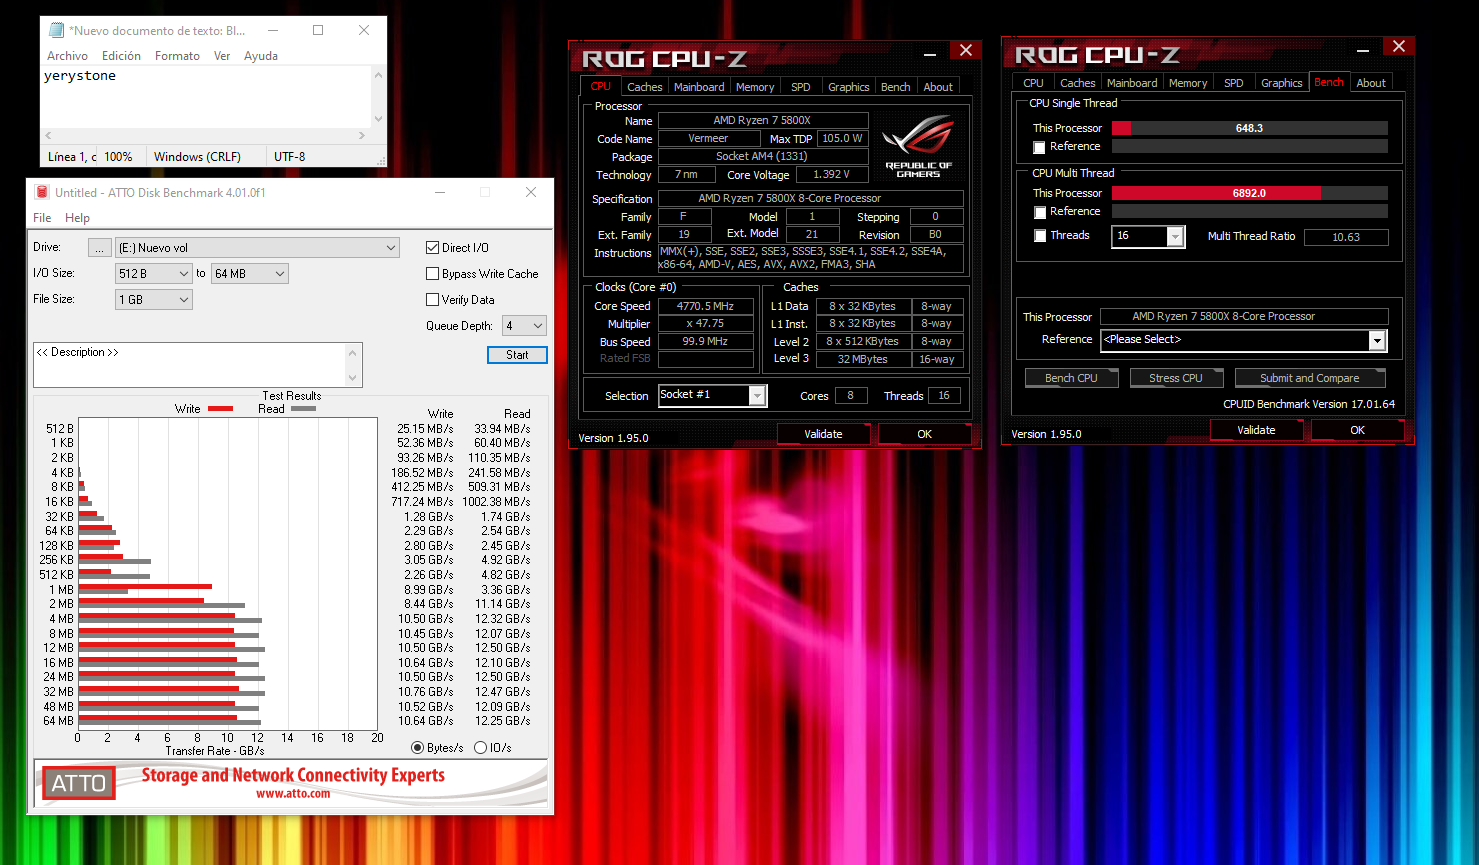
Task: Open the 512 B I/O size dropdown
Action: 154,273
